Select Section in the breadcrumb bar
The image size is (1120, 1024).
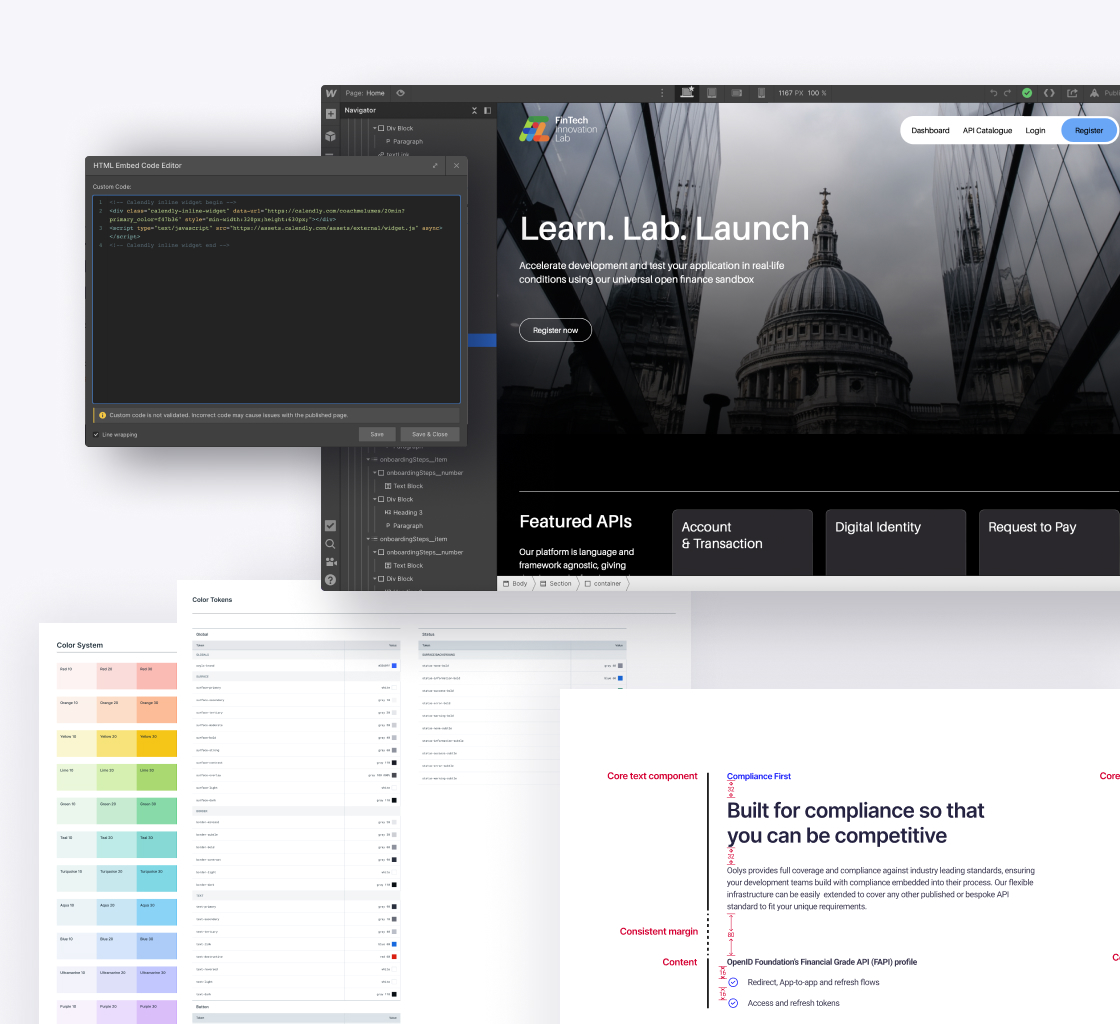tap(556, 583)
